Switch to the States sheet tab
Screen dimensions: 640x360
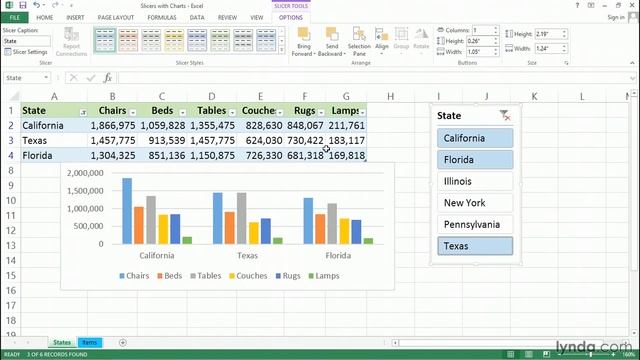coord(62,342)
